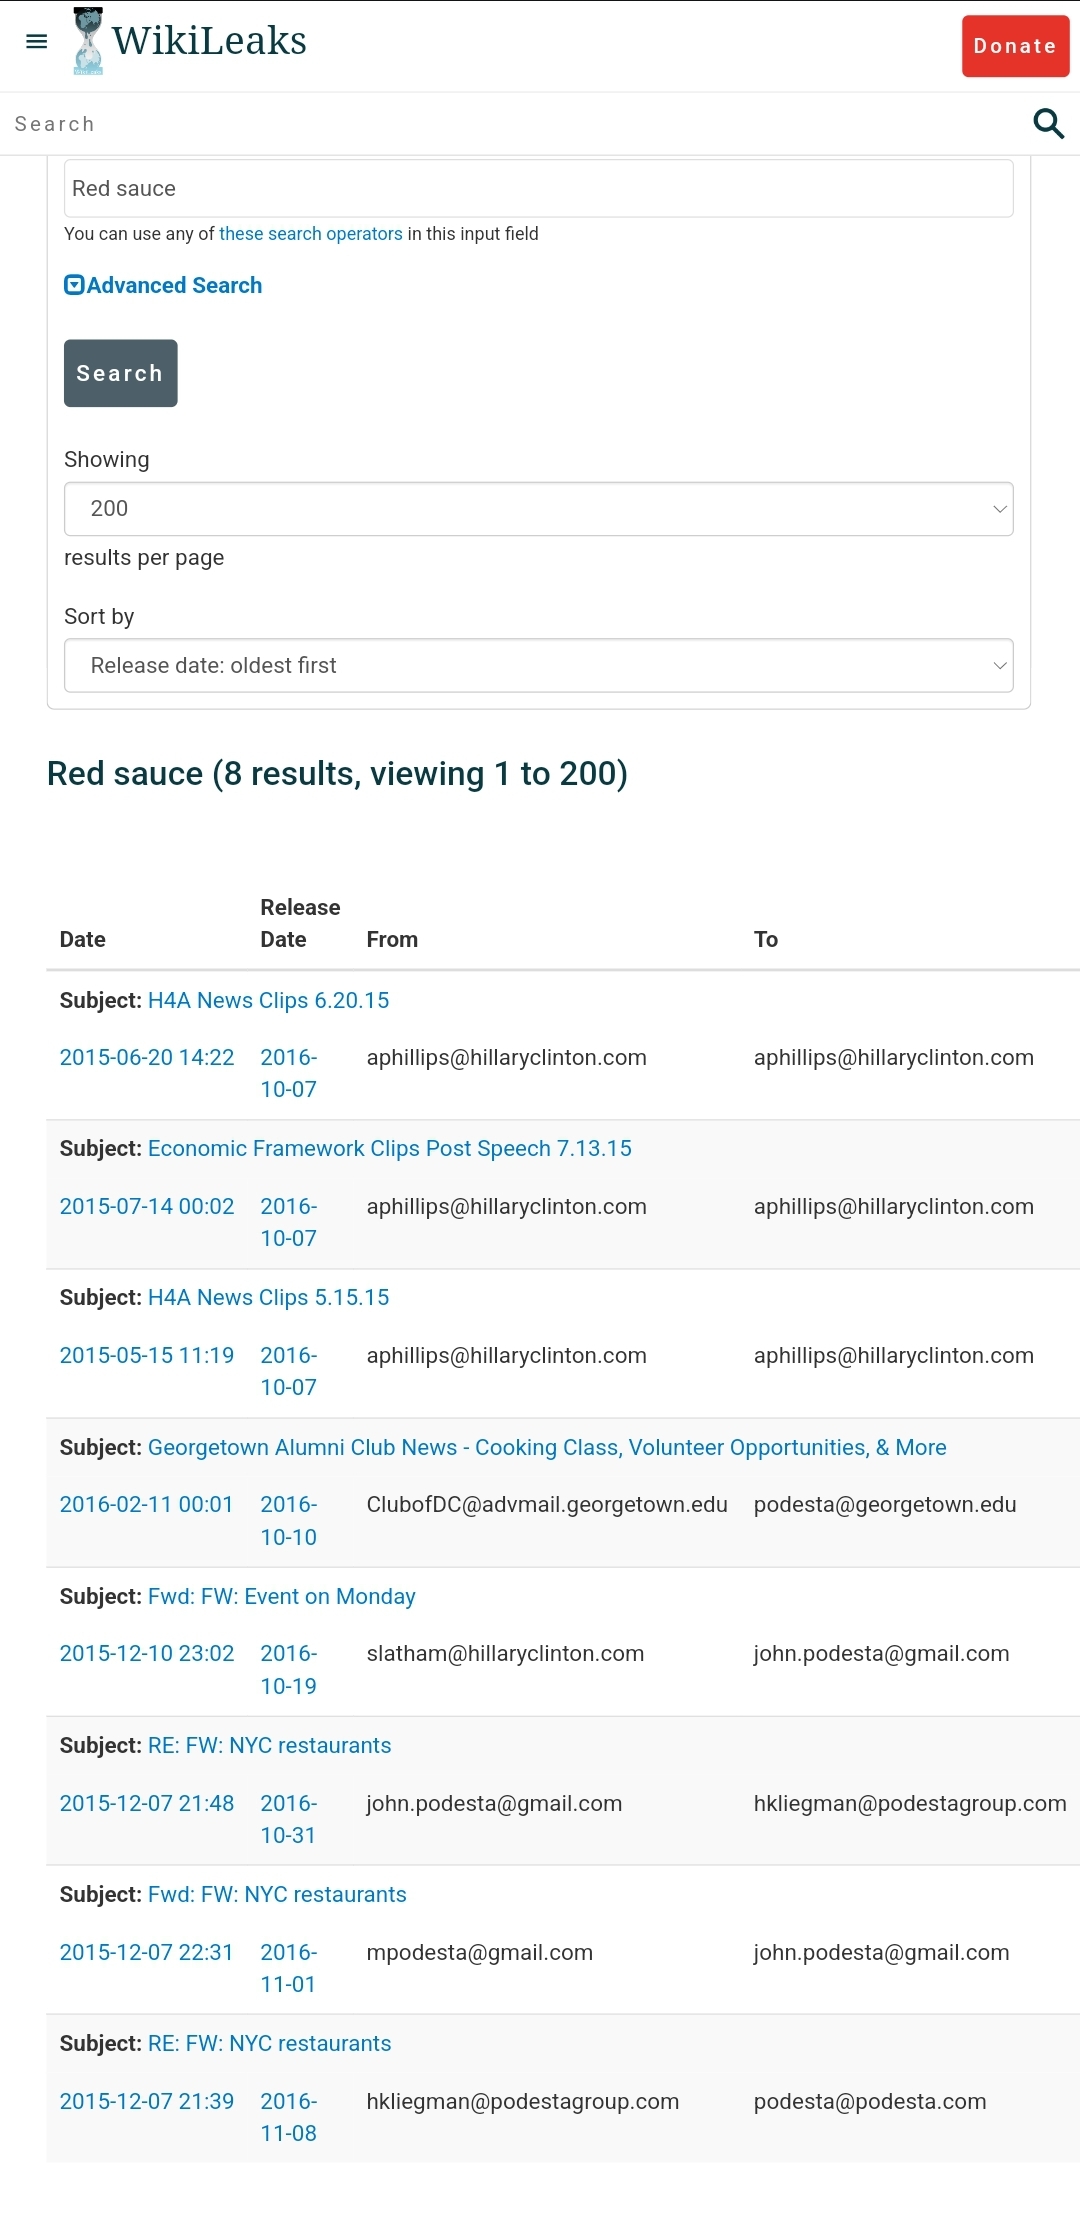Click sender slatham@hillaryclinton.com
This screenshot has height=2214, width=1080.
(x=505, y=1654)
